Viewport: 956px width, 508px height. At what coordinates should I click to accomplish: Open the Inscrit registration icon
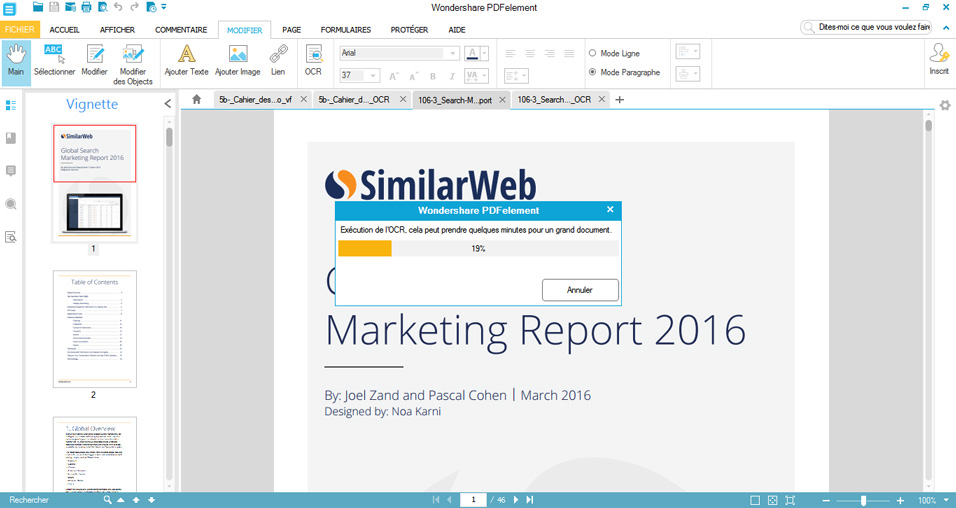(x=939, y=60)
